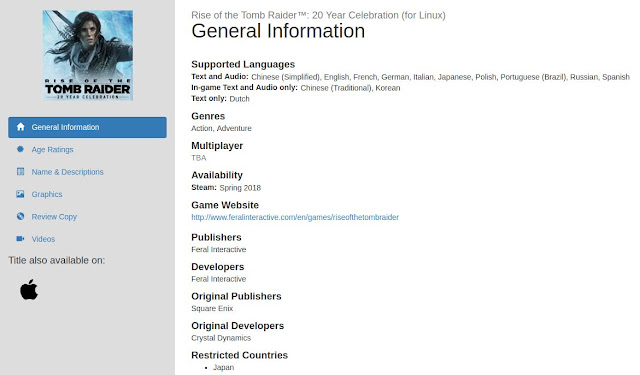Click the Original Developers heading
This screenshot has height=375, width=640.
click(238, 326)
